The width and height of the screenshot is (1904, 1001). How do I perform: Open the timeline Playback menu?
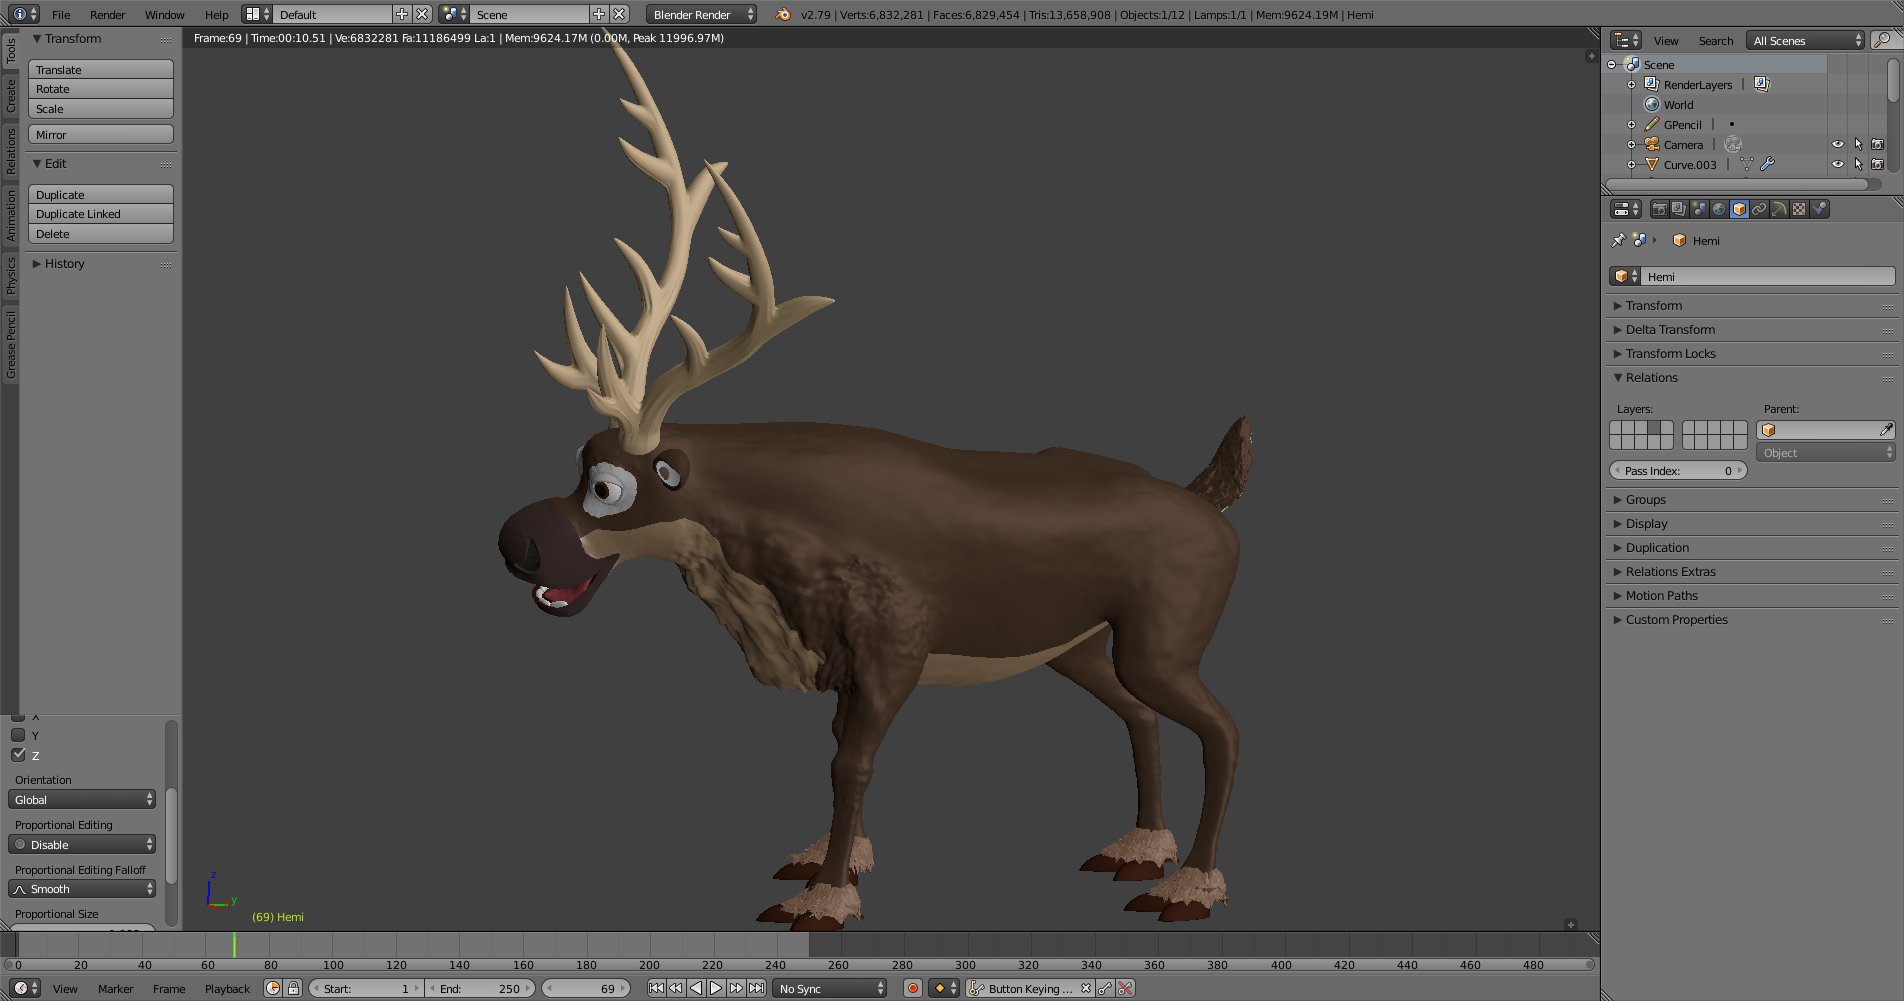[227, 988]
